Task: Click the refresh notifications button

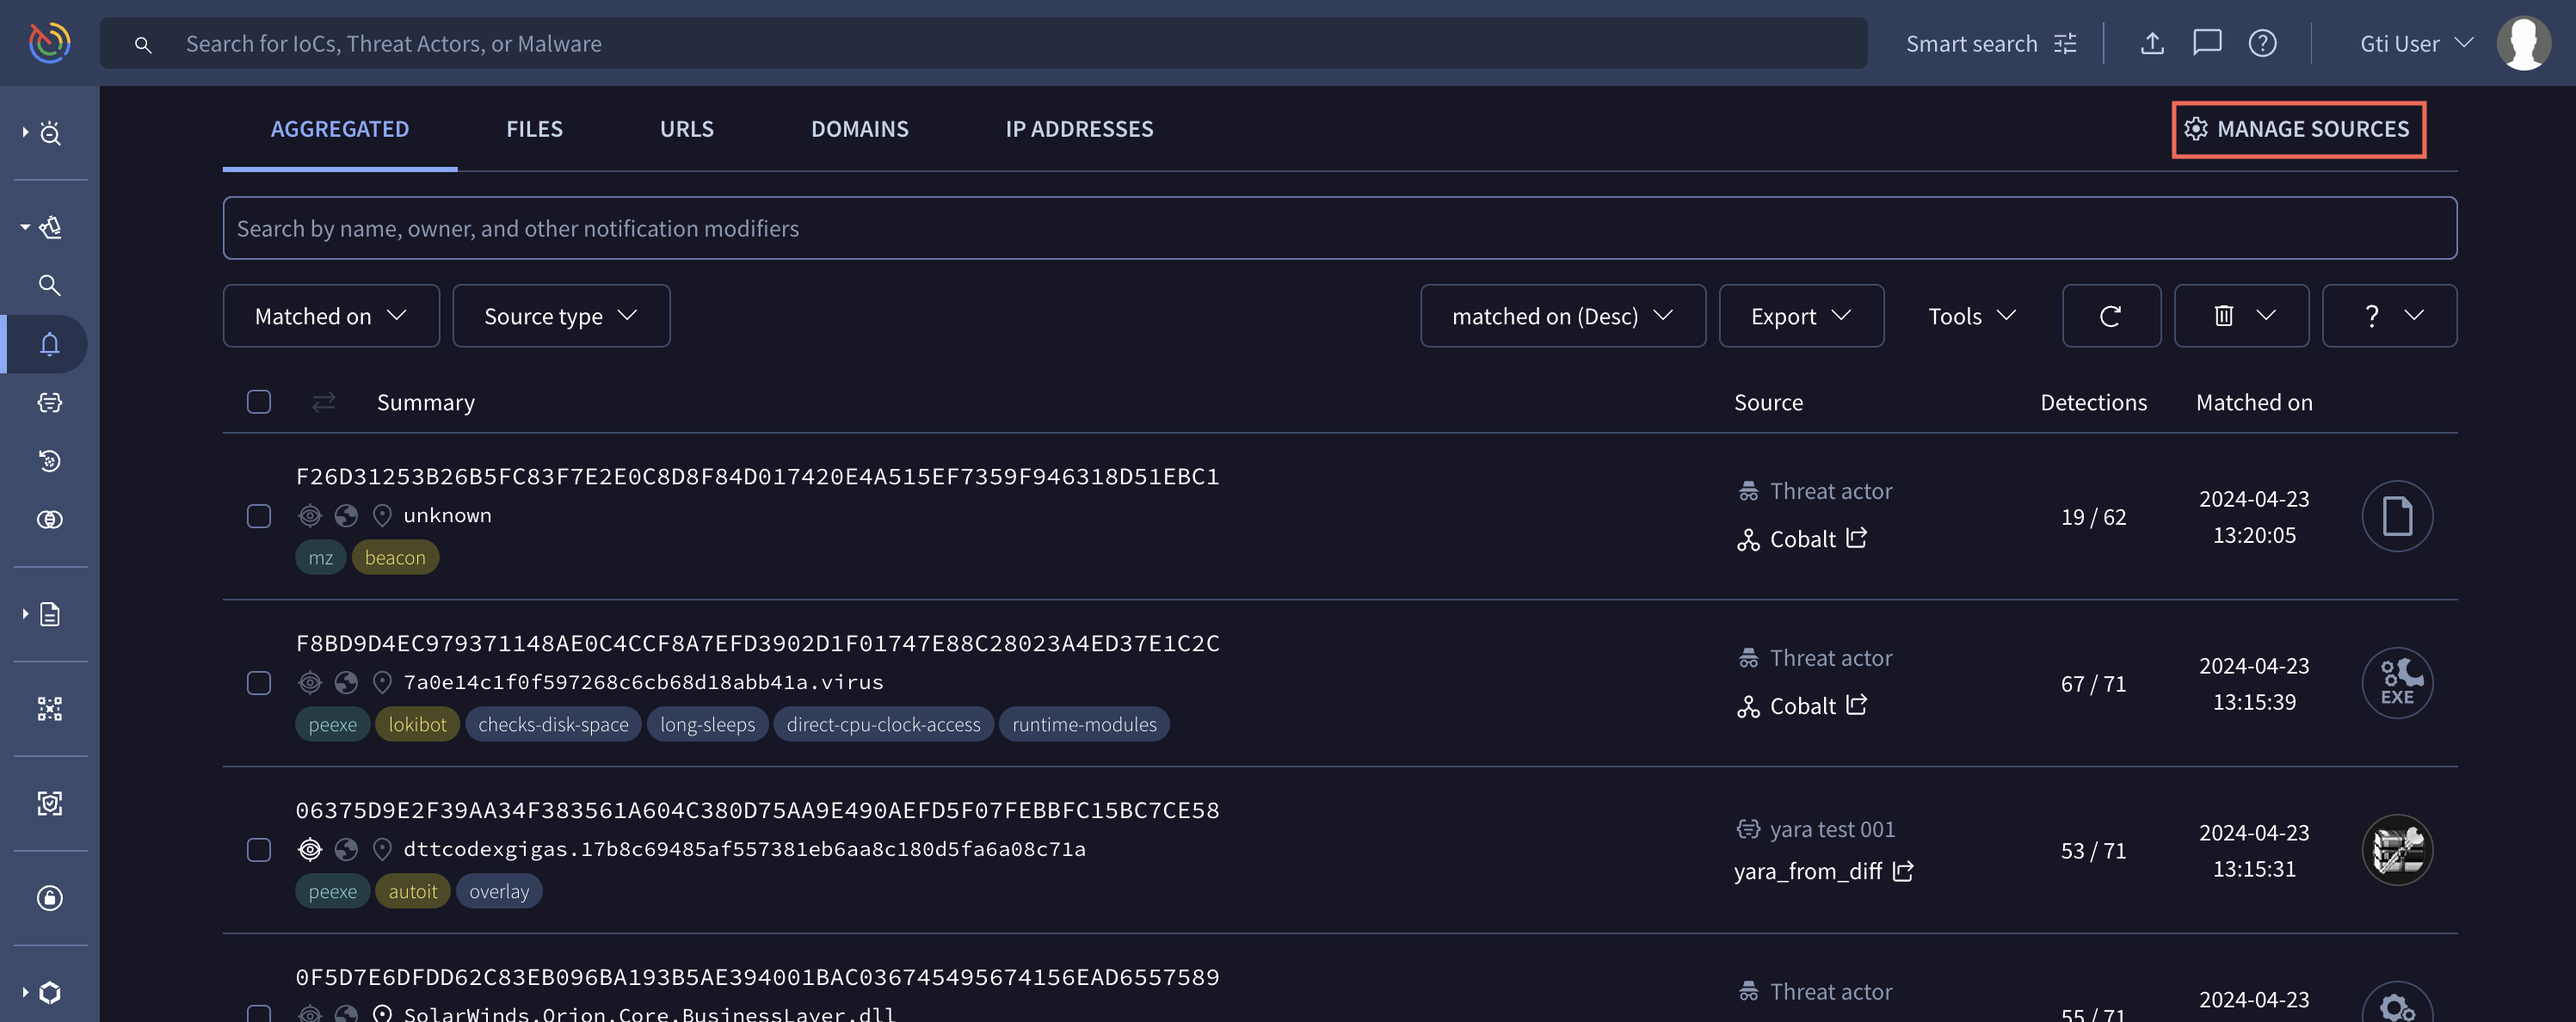Action: click(x=2110, y=316)
